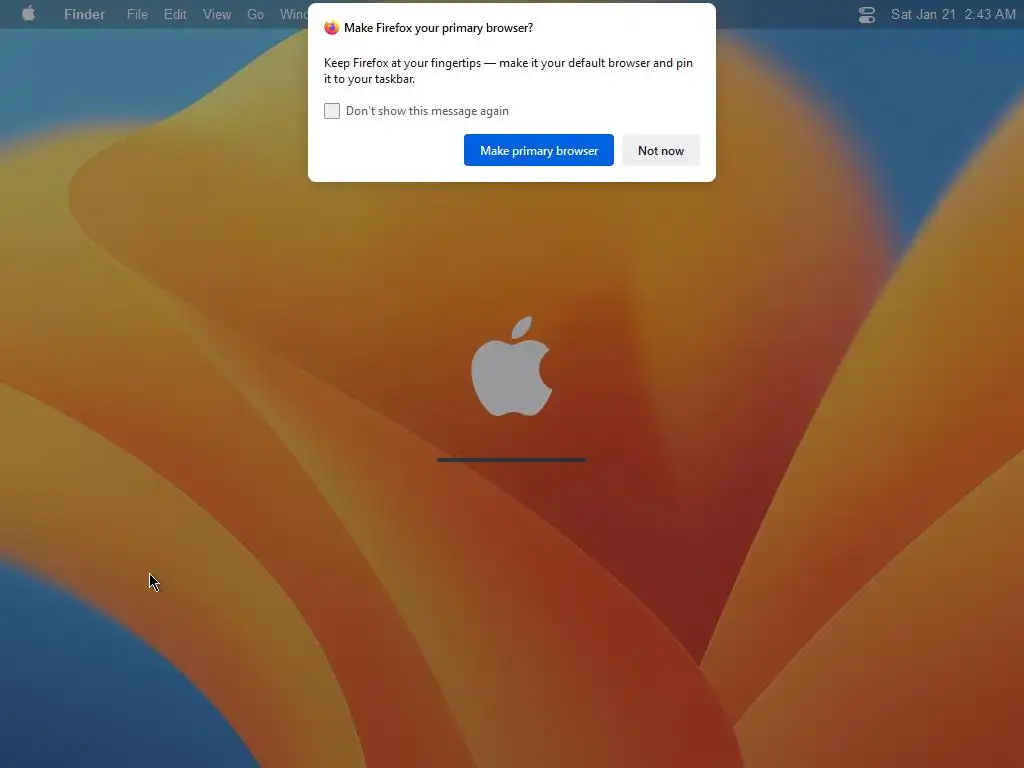
Task: Open the Finder menu
Action: point(84,14)
